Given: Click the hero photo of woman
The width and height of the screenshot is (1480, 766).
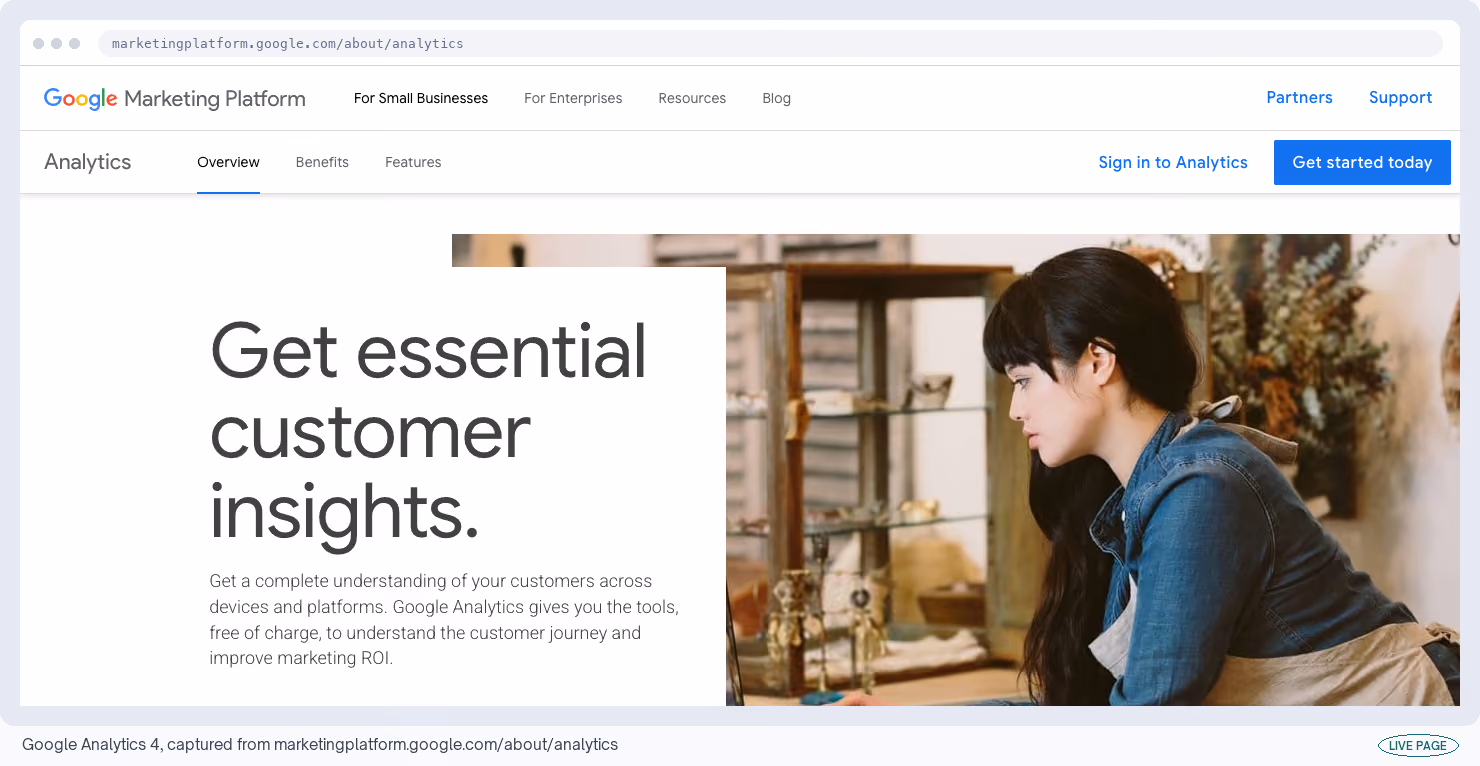Looking at the screenshot, I should pos(1093,470).
